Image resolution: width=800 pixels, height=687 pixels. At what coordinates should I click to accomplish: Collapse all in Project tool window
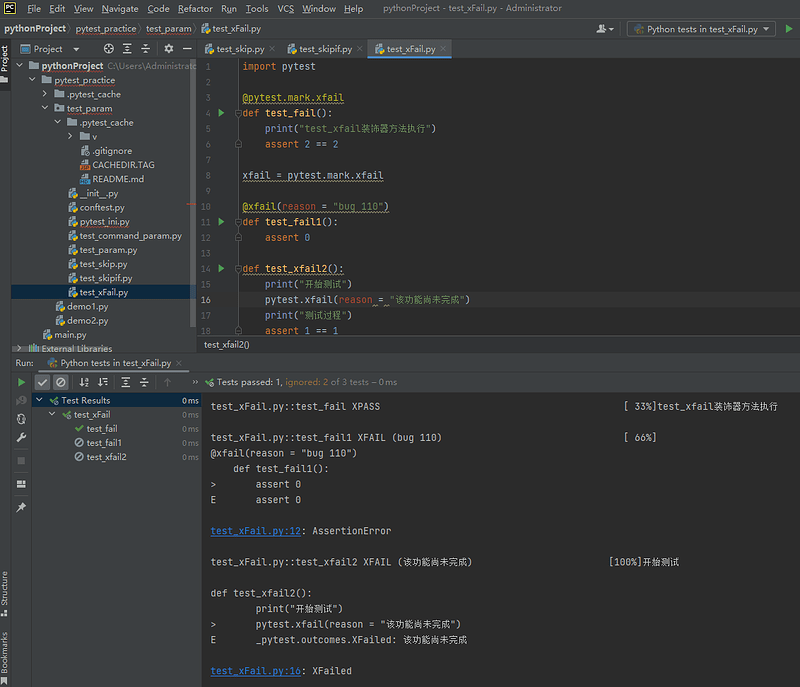tap(145, 49)
